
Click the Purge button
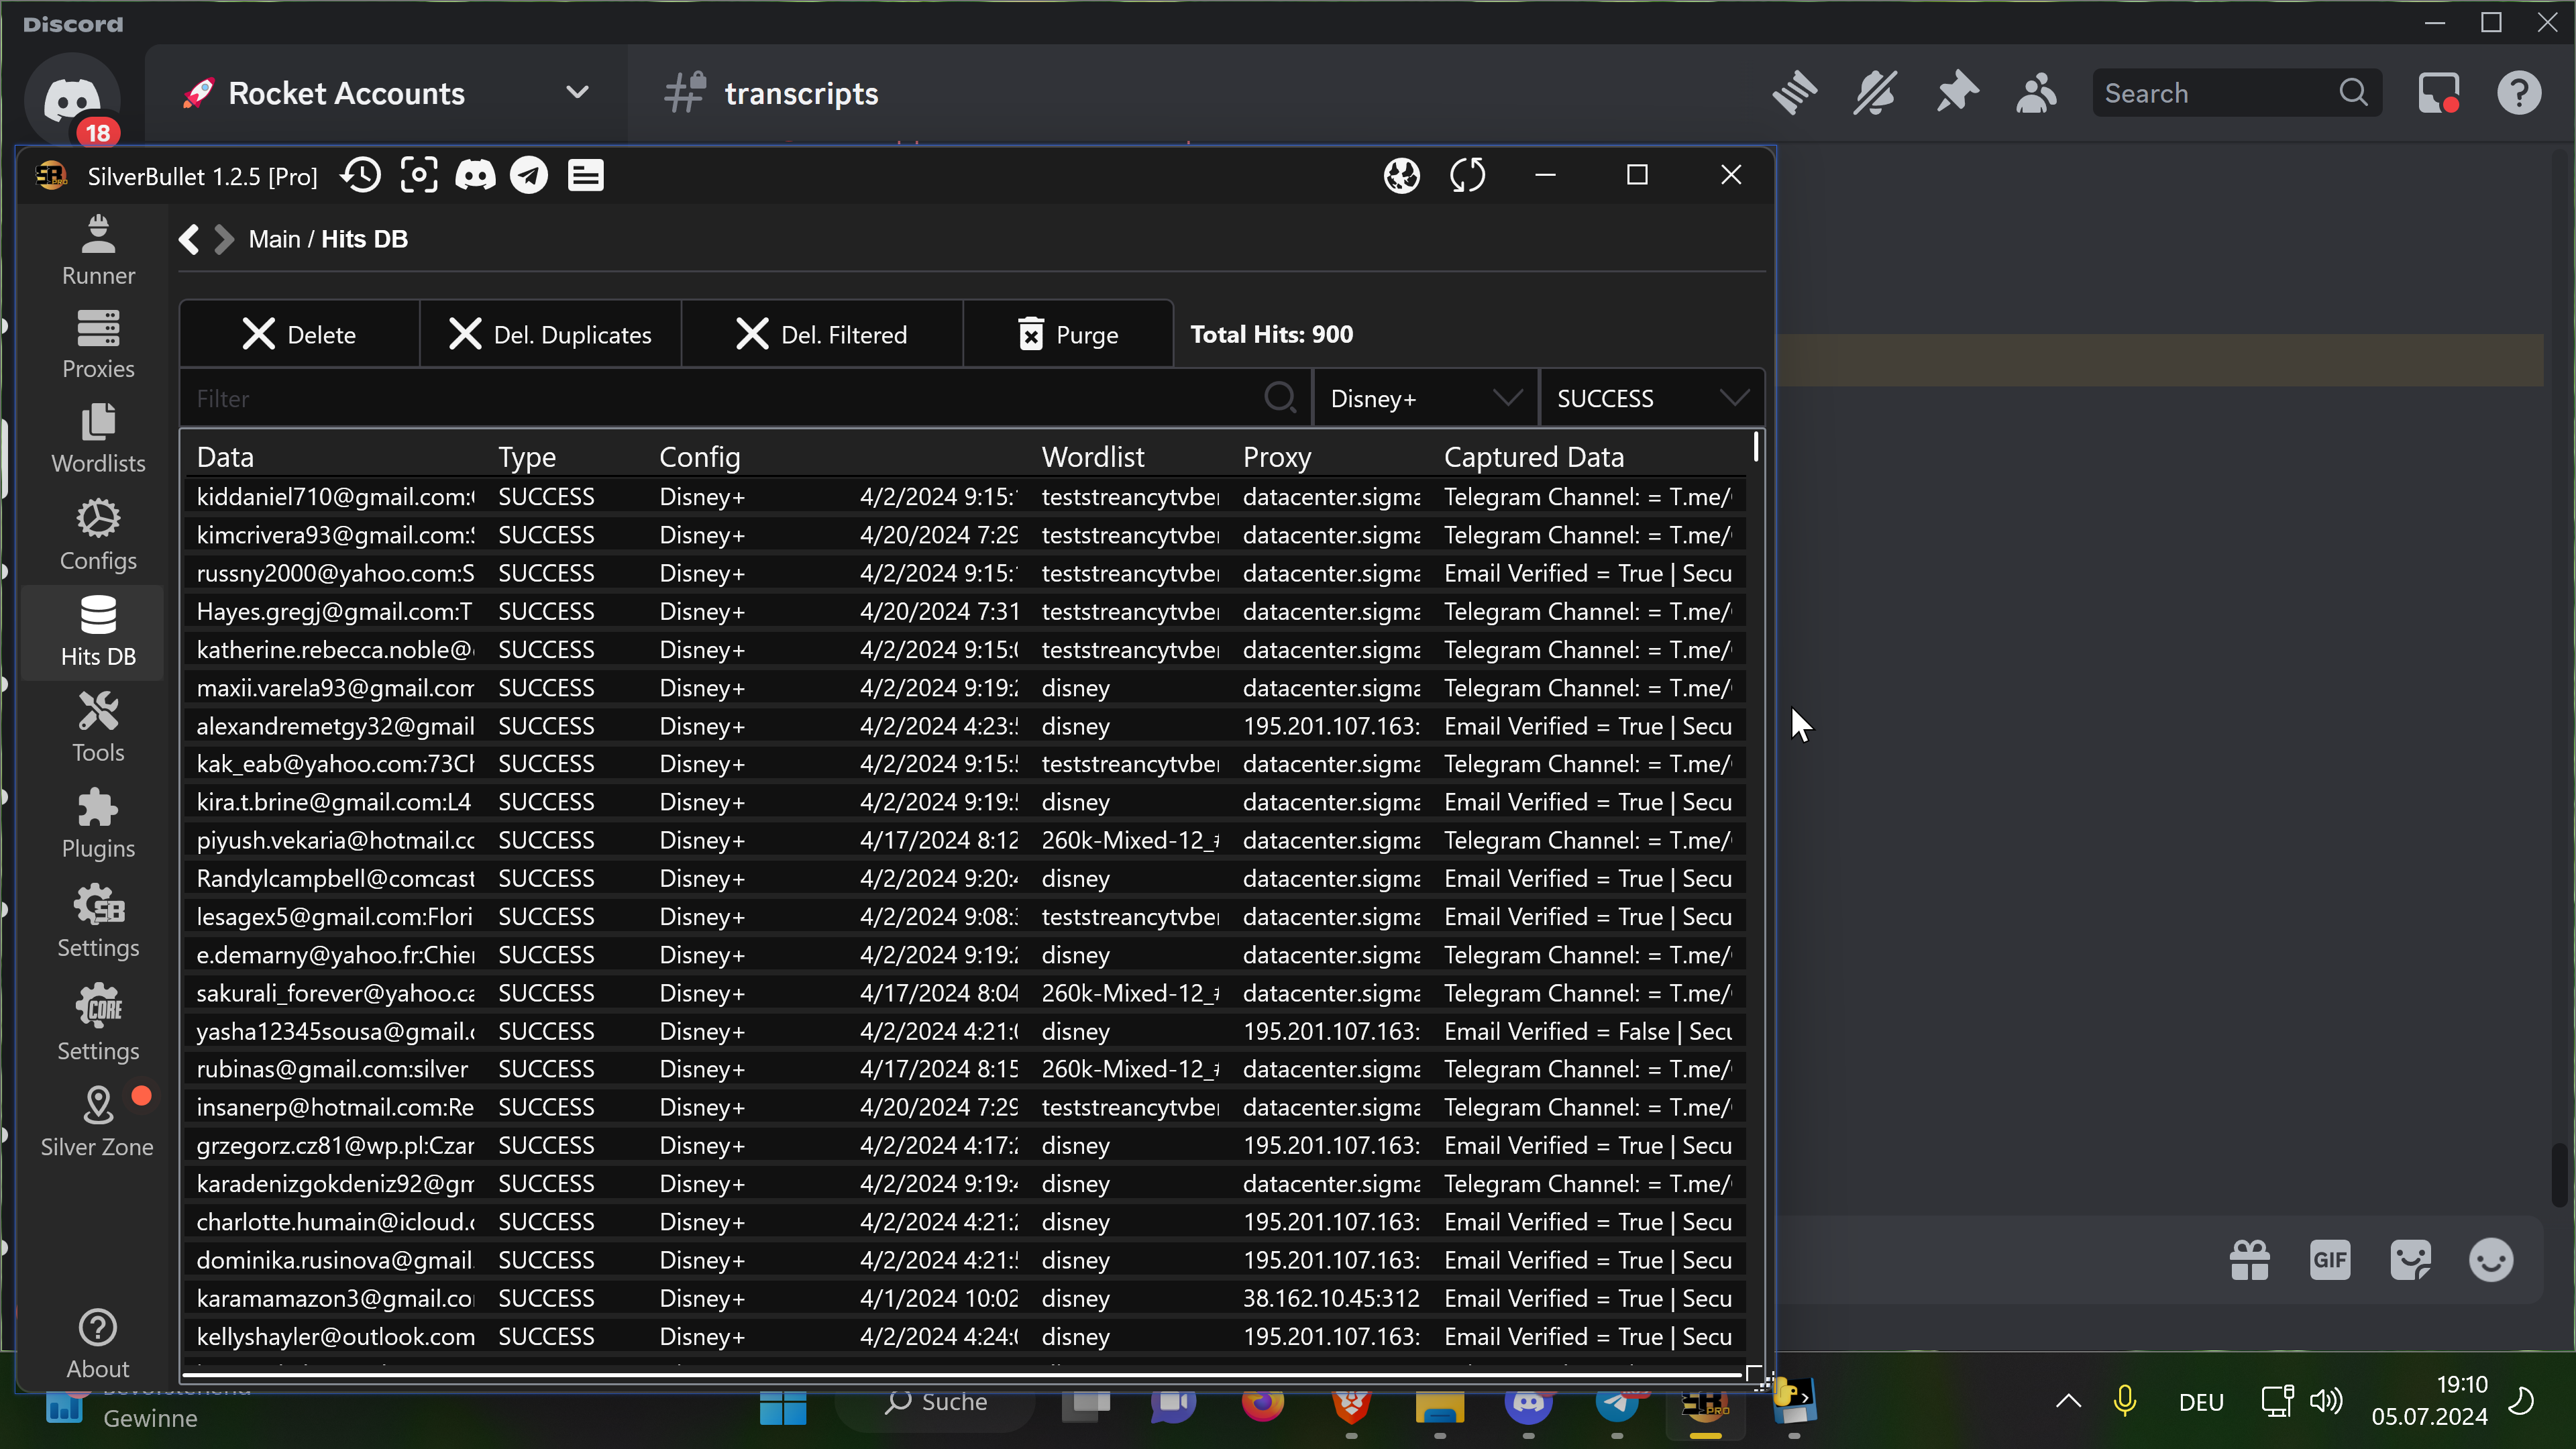tap(1068, 334)
